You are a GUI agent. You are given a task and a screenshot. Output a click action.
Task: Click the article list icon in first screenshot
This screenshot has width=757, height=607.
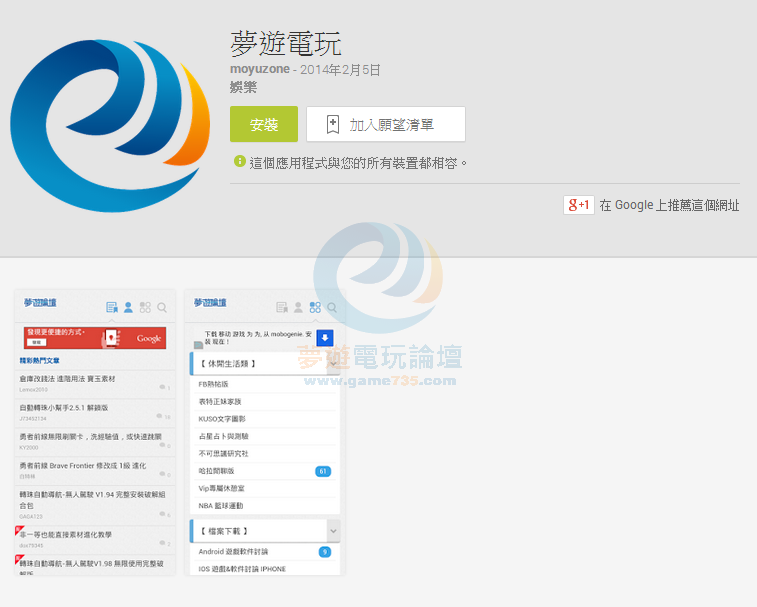pos(112,307)
